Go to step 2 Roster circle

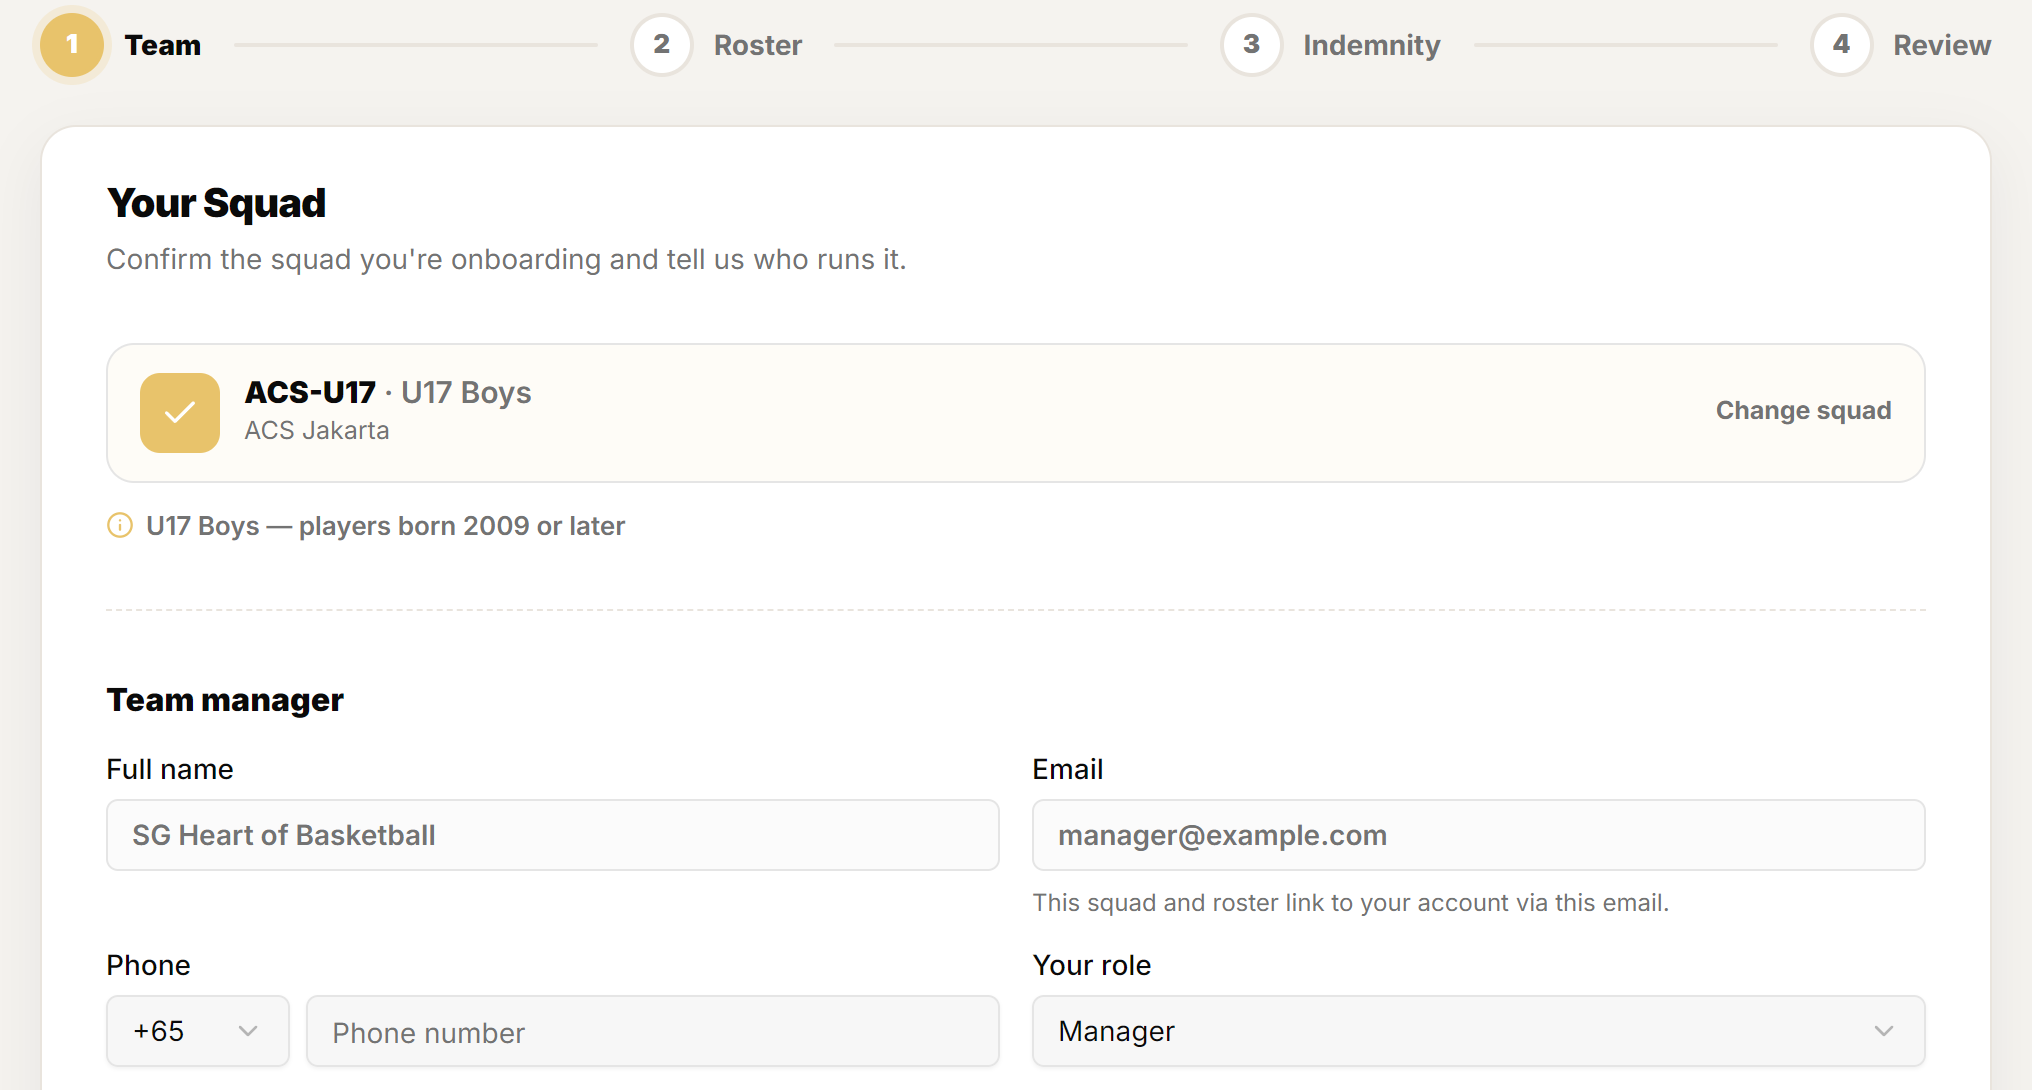[x=662, y=45]
